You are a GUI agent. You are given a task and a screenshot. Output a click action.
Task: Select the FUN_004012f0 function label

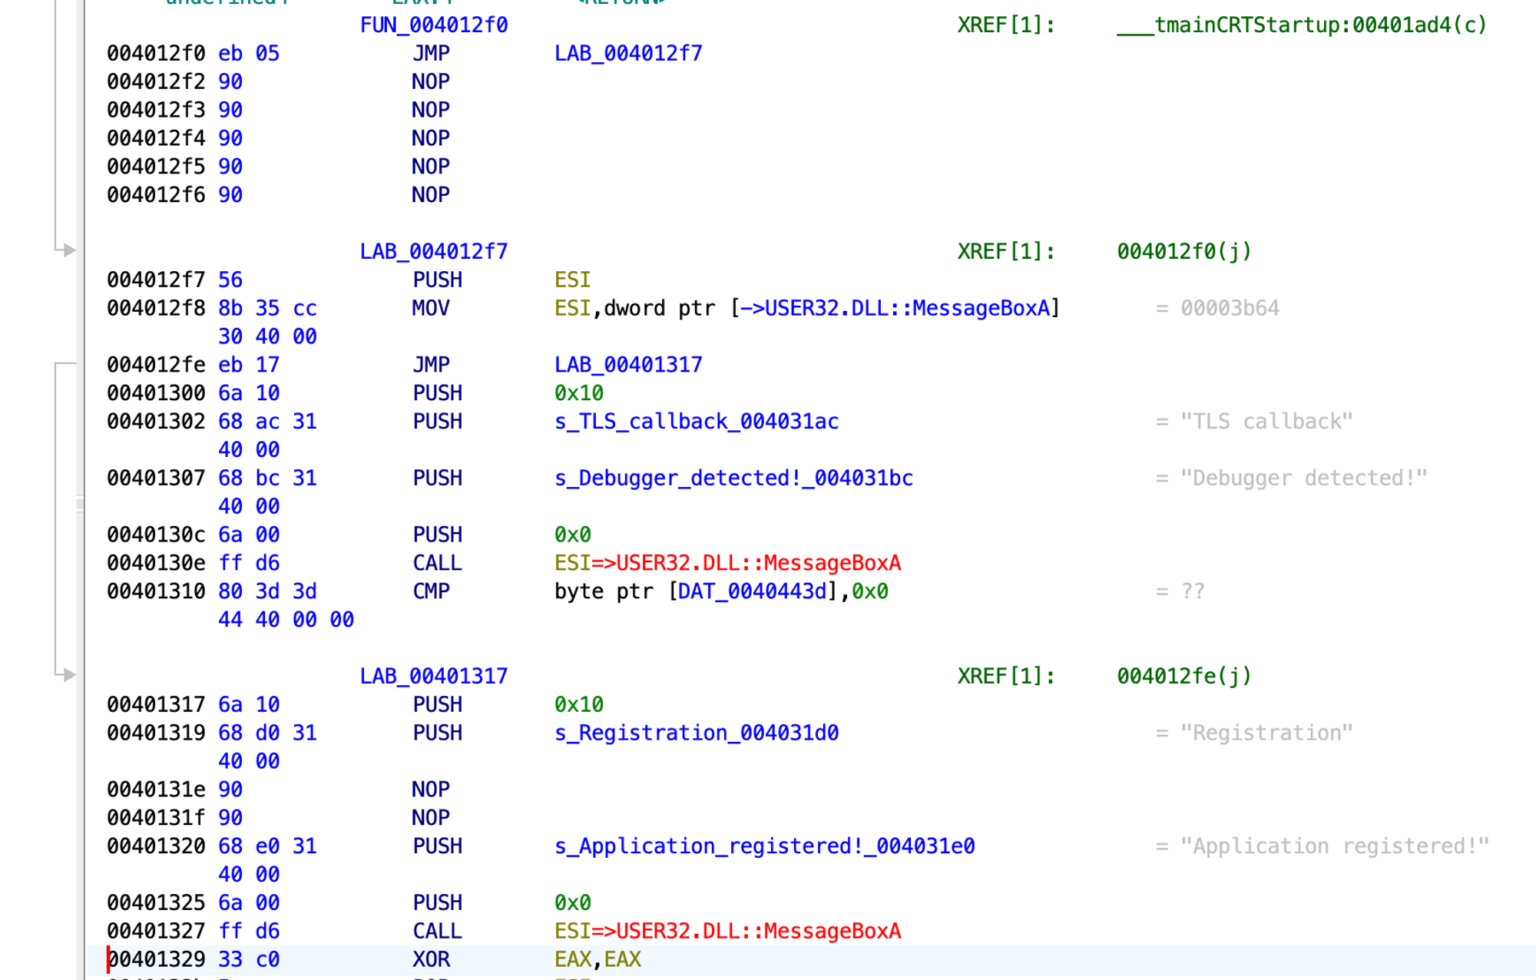[x=434, y=25]
